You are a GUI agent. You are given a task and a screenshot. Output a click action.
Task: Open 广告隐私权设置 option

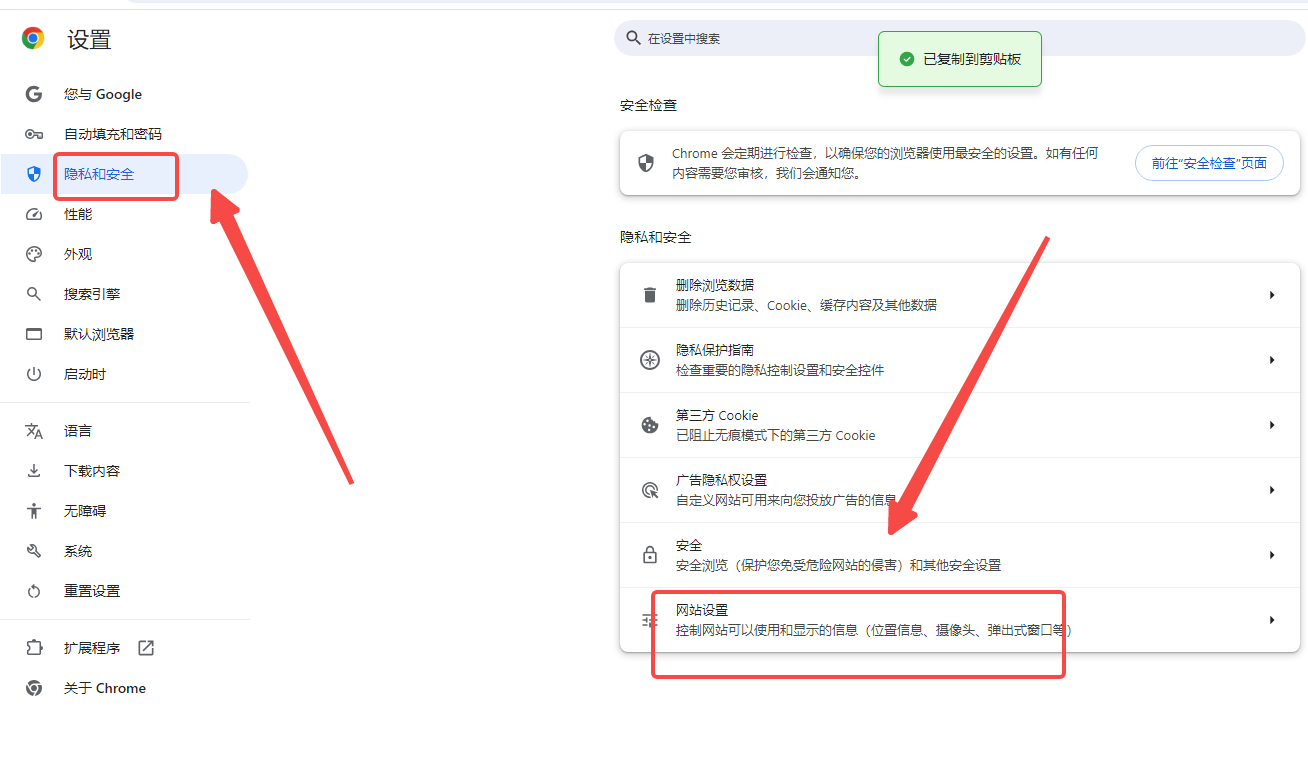[960, 490]
